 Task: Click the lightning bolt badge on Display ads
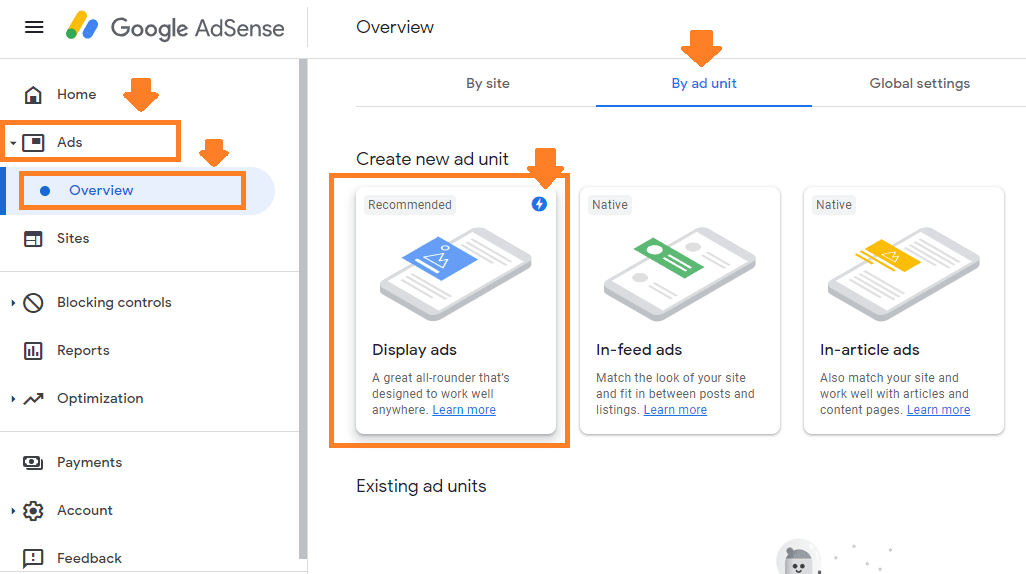point(539,204)
